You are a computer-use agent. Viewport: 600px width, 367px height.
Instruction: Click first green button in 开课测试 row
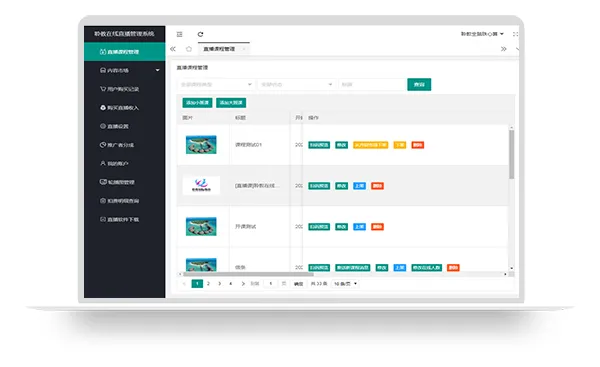319,227
